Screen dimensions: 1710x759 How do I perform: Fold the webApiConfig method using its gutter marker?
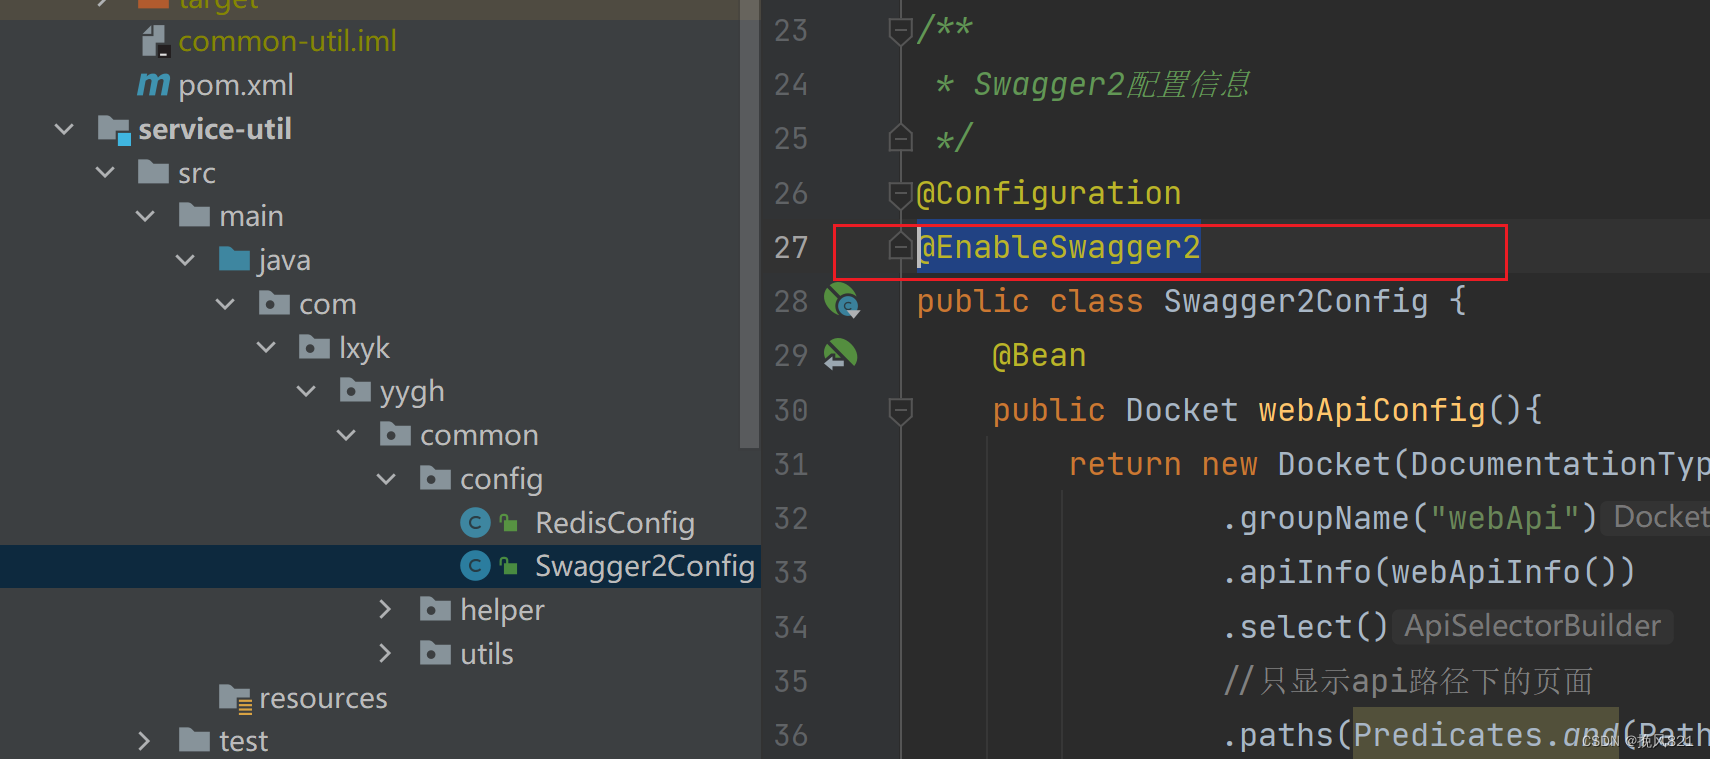point(899,410)
